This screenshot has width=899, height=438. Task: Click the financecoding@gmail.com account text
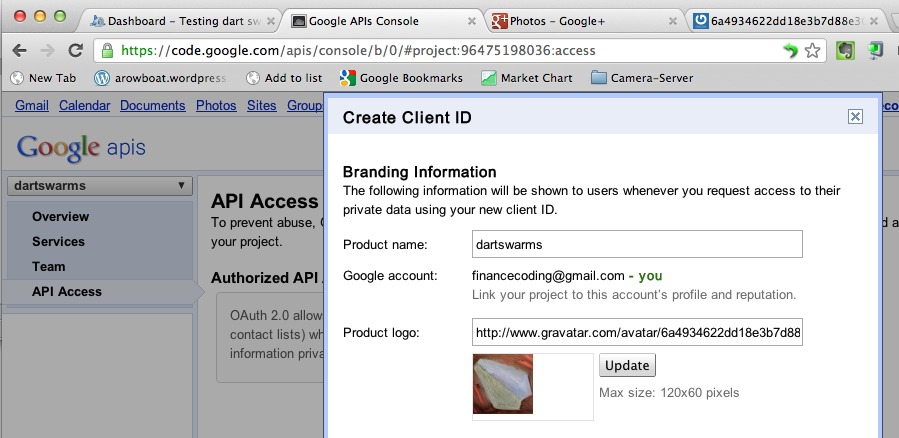548,276
